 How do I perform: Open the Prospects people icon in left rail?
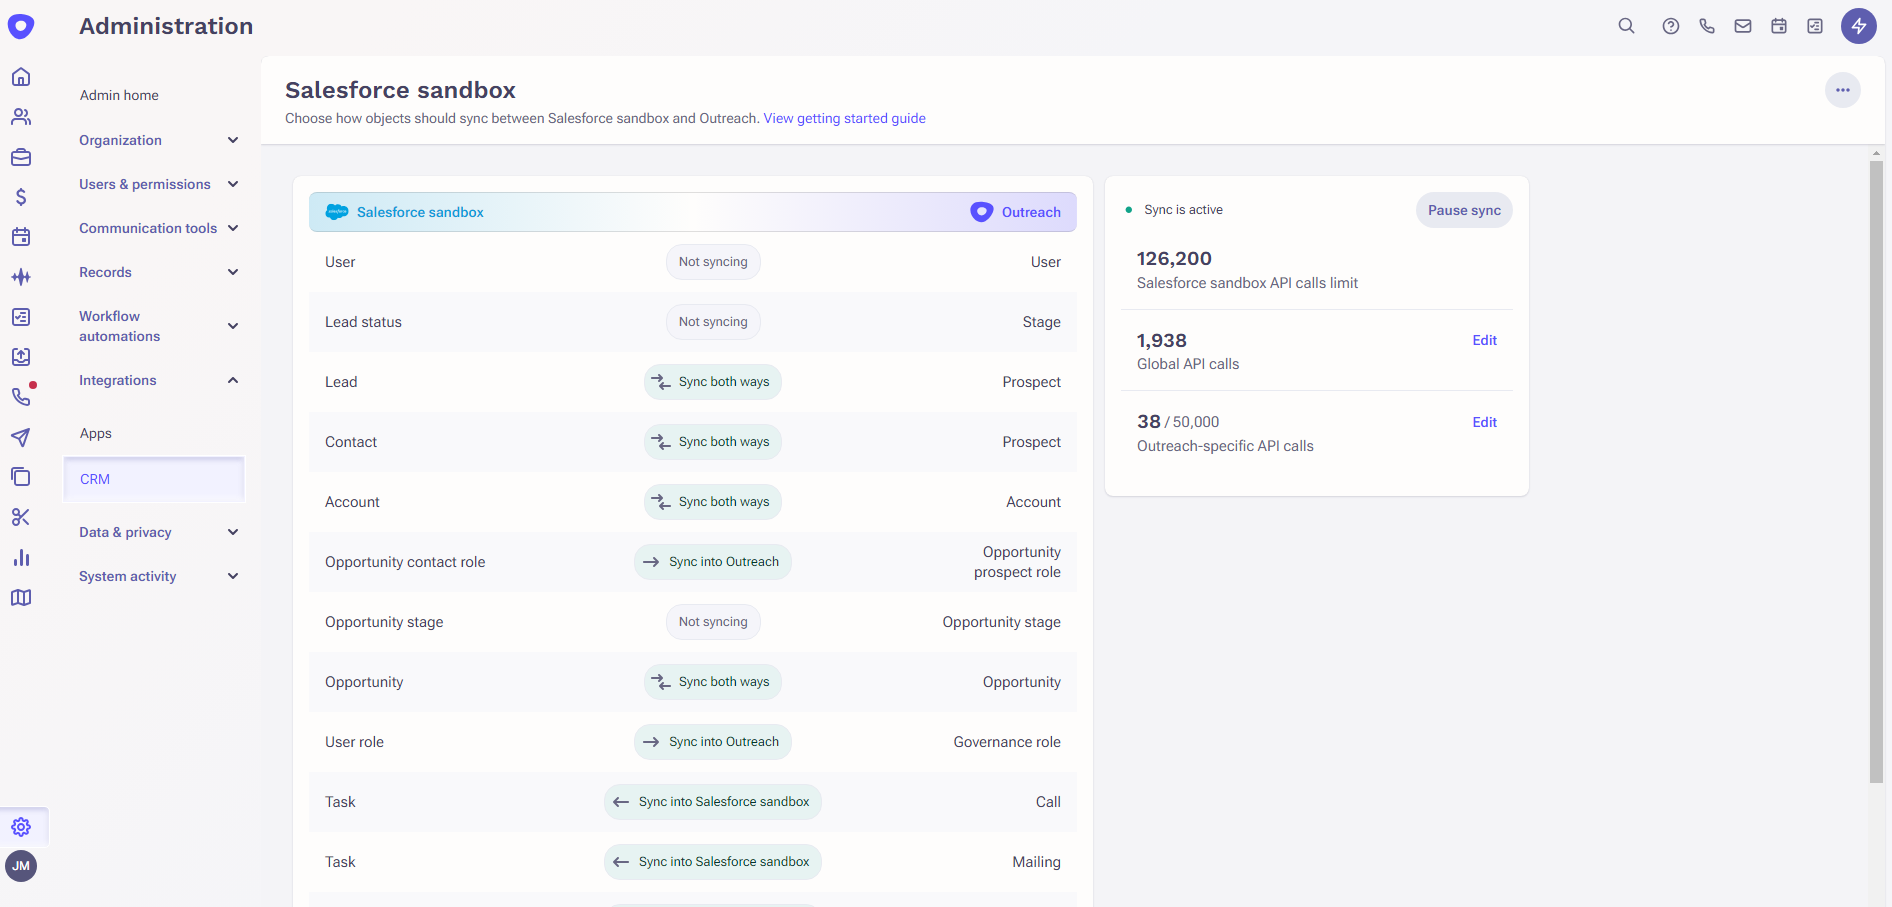[21, 117]
